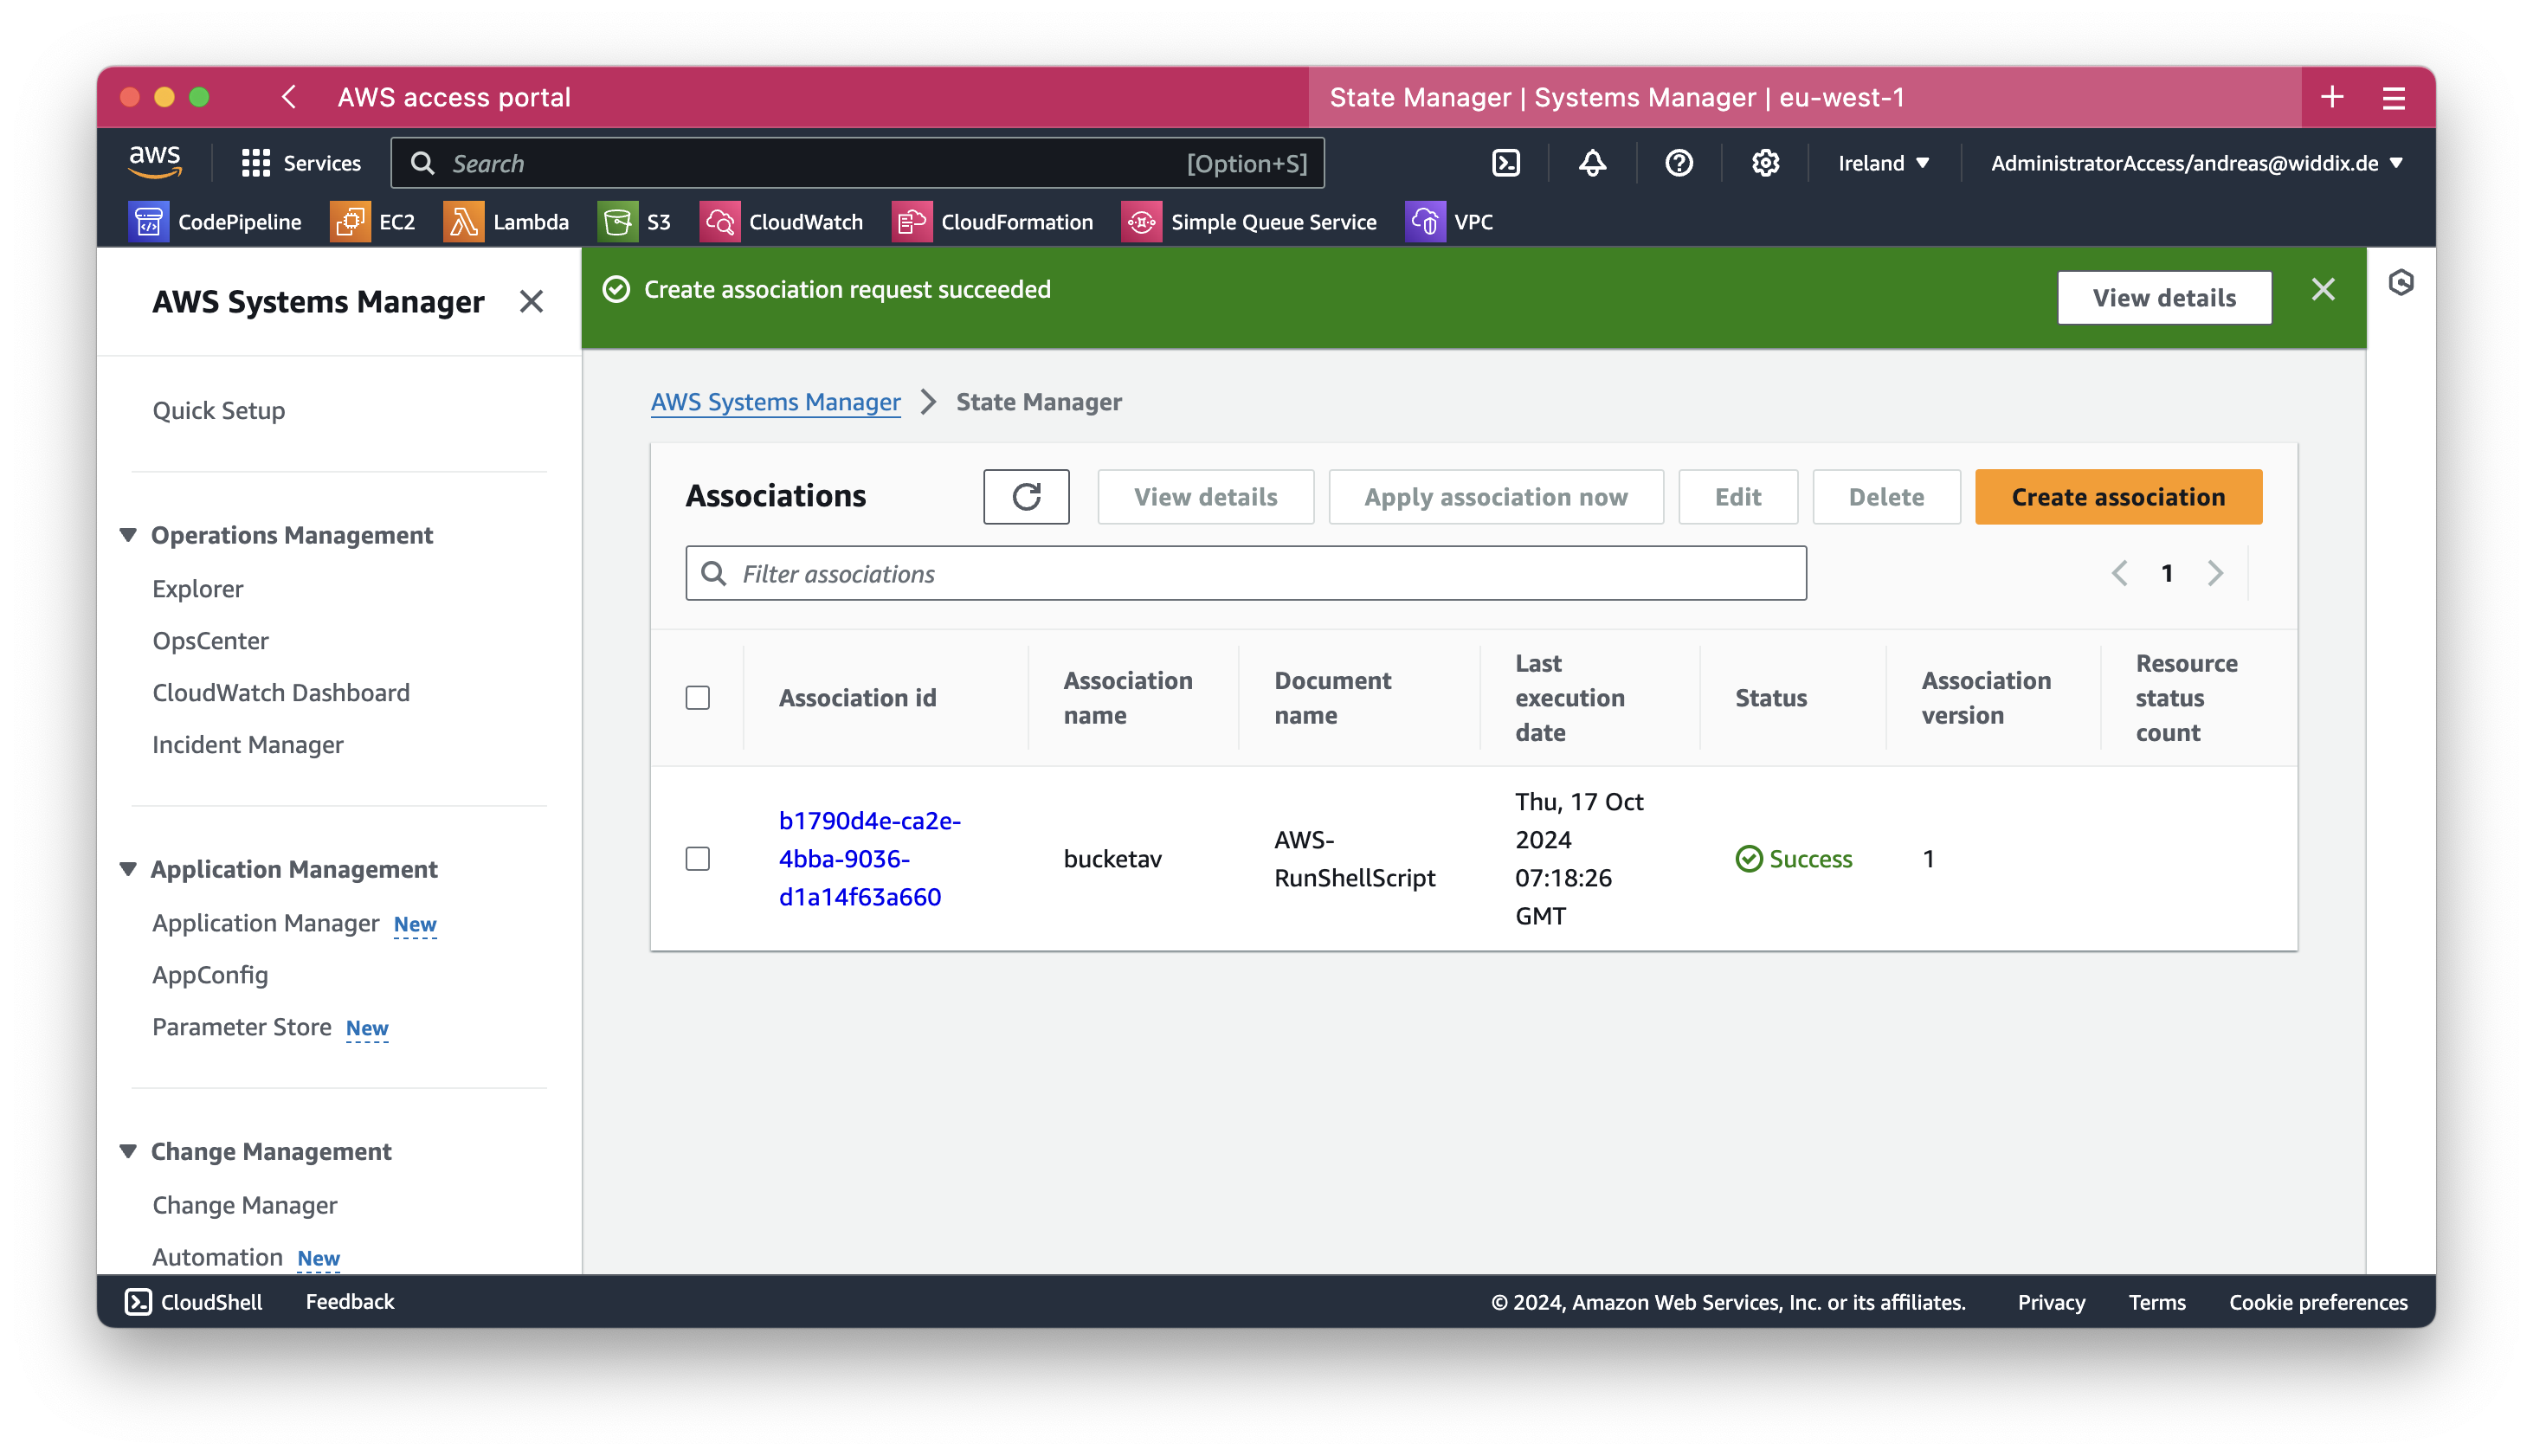Open the Services grid menu
Image resolution: width=2533 pixels, height=1456 pixels.
300,163
